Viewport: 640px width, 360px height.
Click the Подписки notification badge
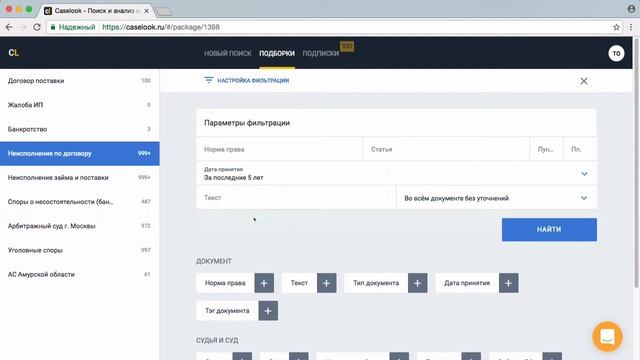[347, 46]
